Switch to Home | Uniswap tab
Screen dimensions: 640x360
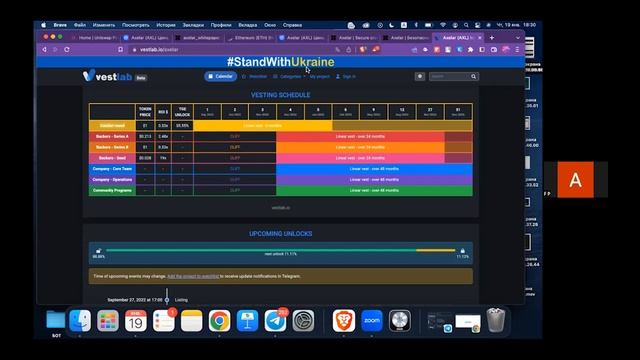pos(95,38)
